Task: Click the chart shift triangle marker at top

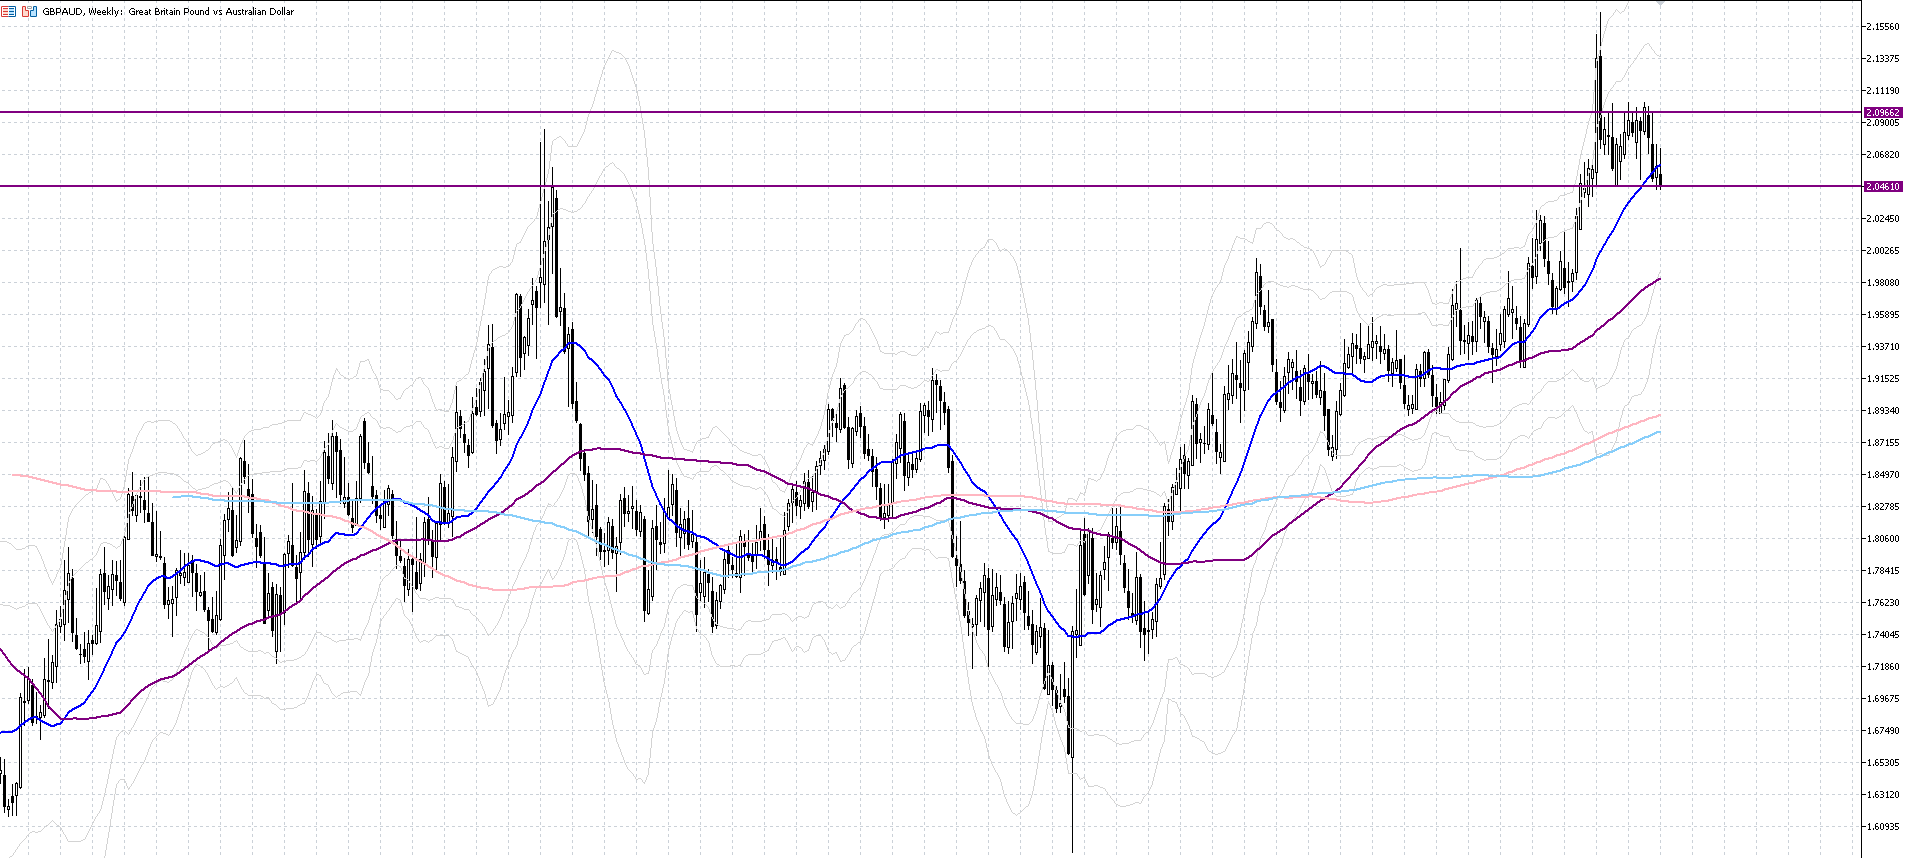Action: pyautogui.click(x=1660, y=4)
